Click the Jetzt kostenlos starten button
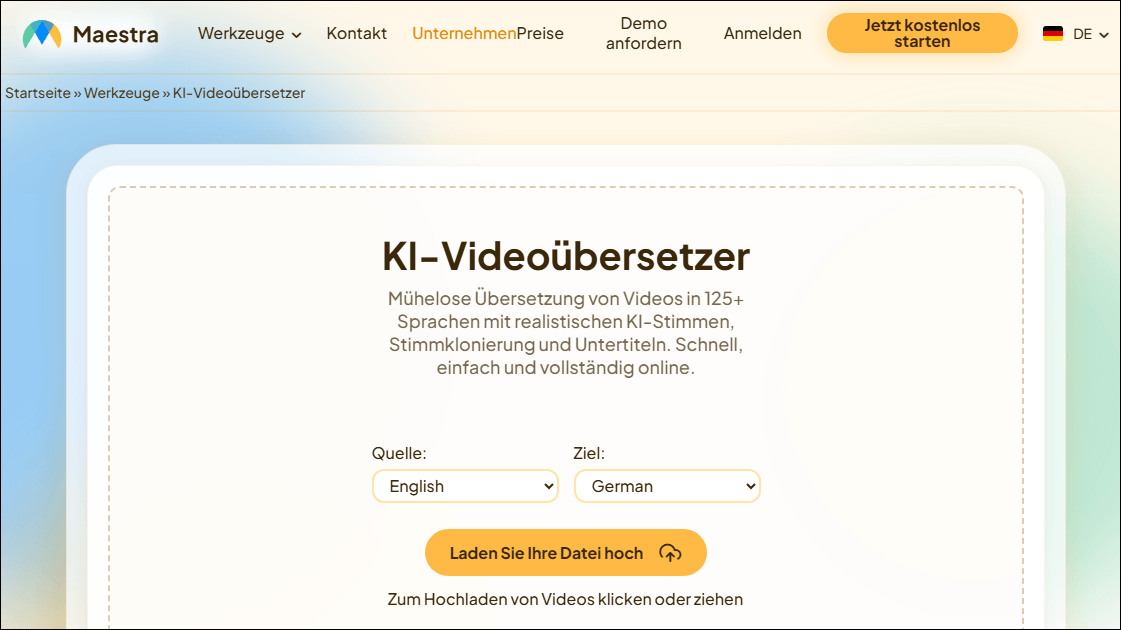This screenshot has width=1121, height=630. 921,33
